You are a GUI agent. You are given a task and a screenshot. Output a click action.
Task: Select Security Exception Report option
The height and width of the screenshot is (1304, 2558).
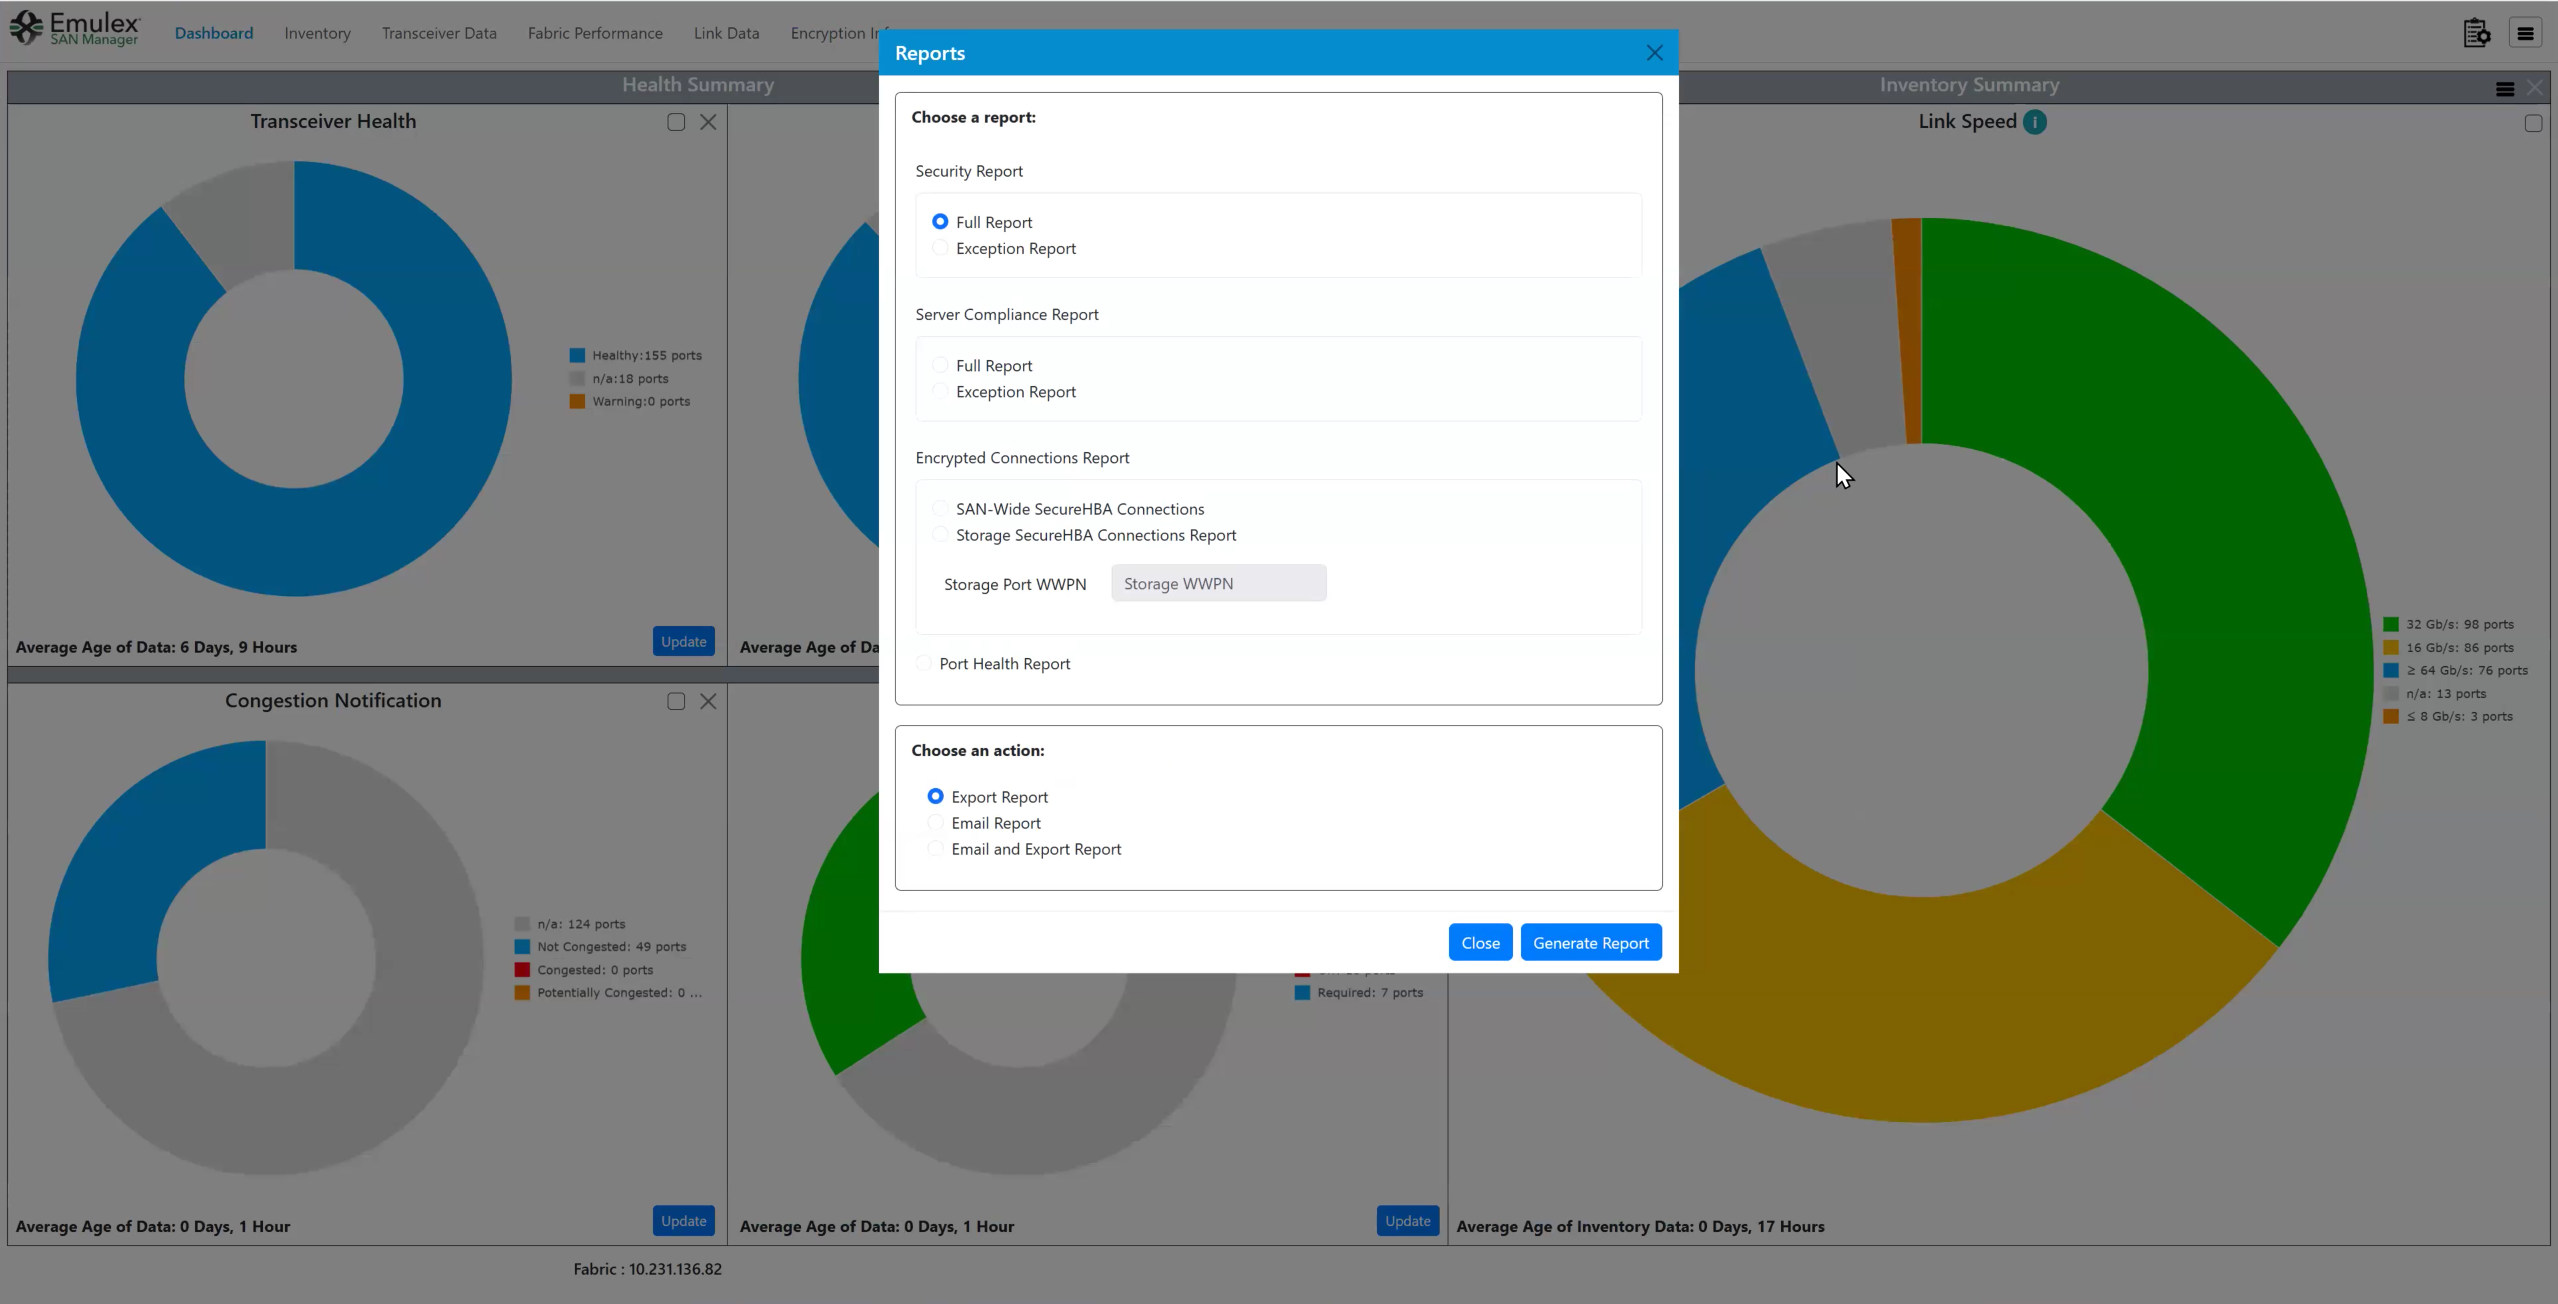[x=940, y=248]
